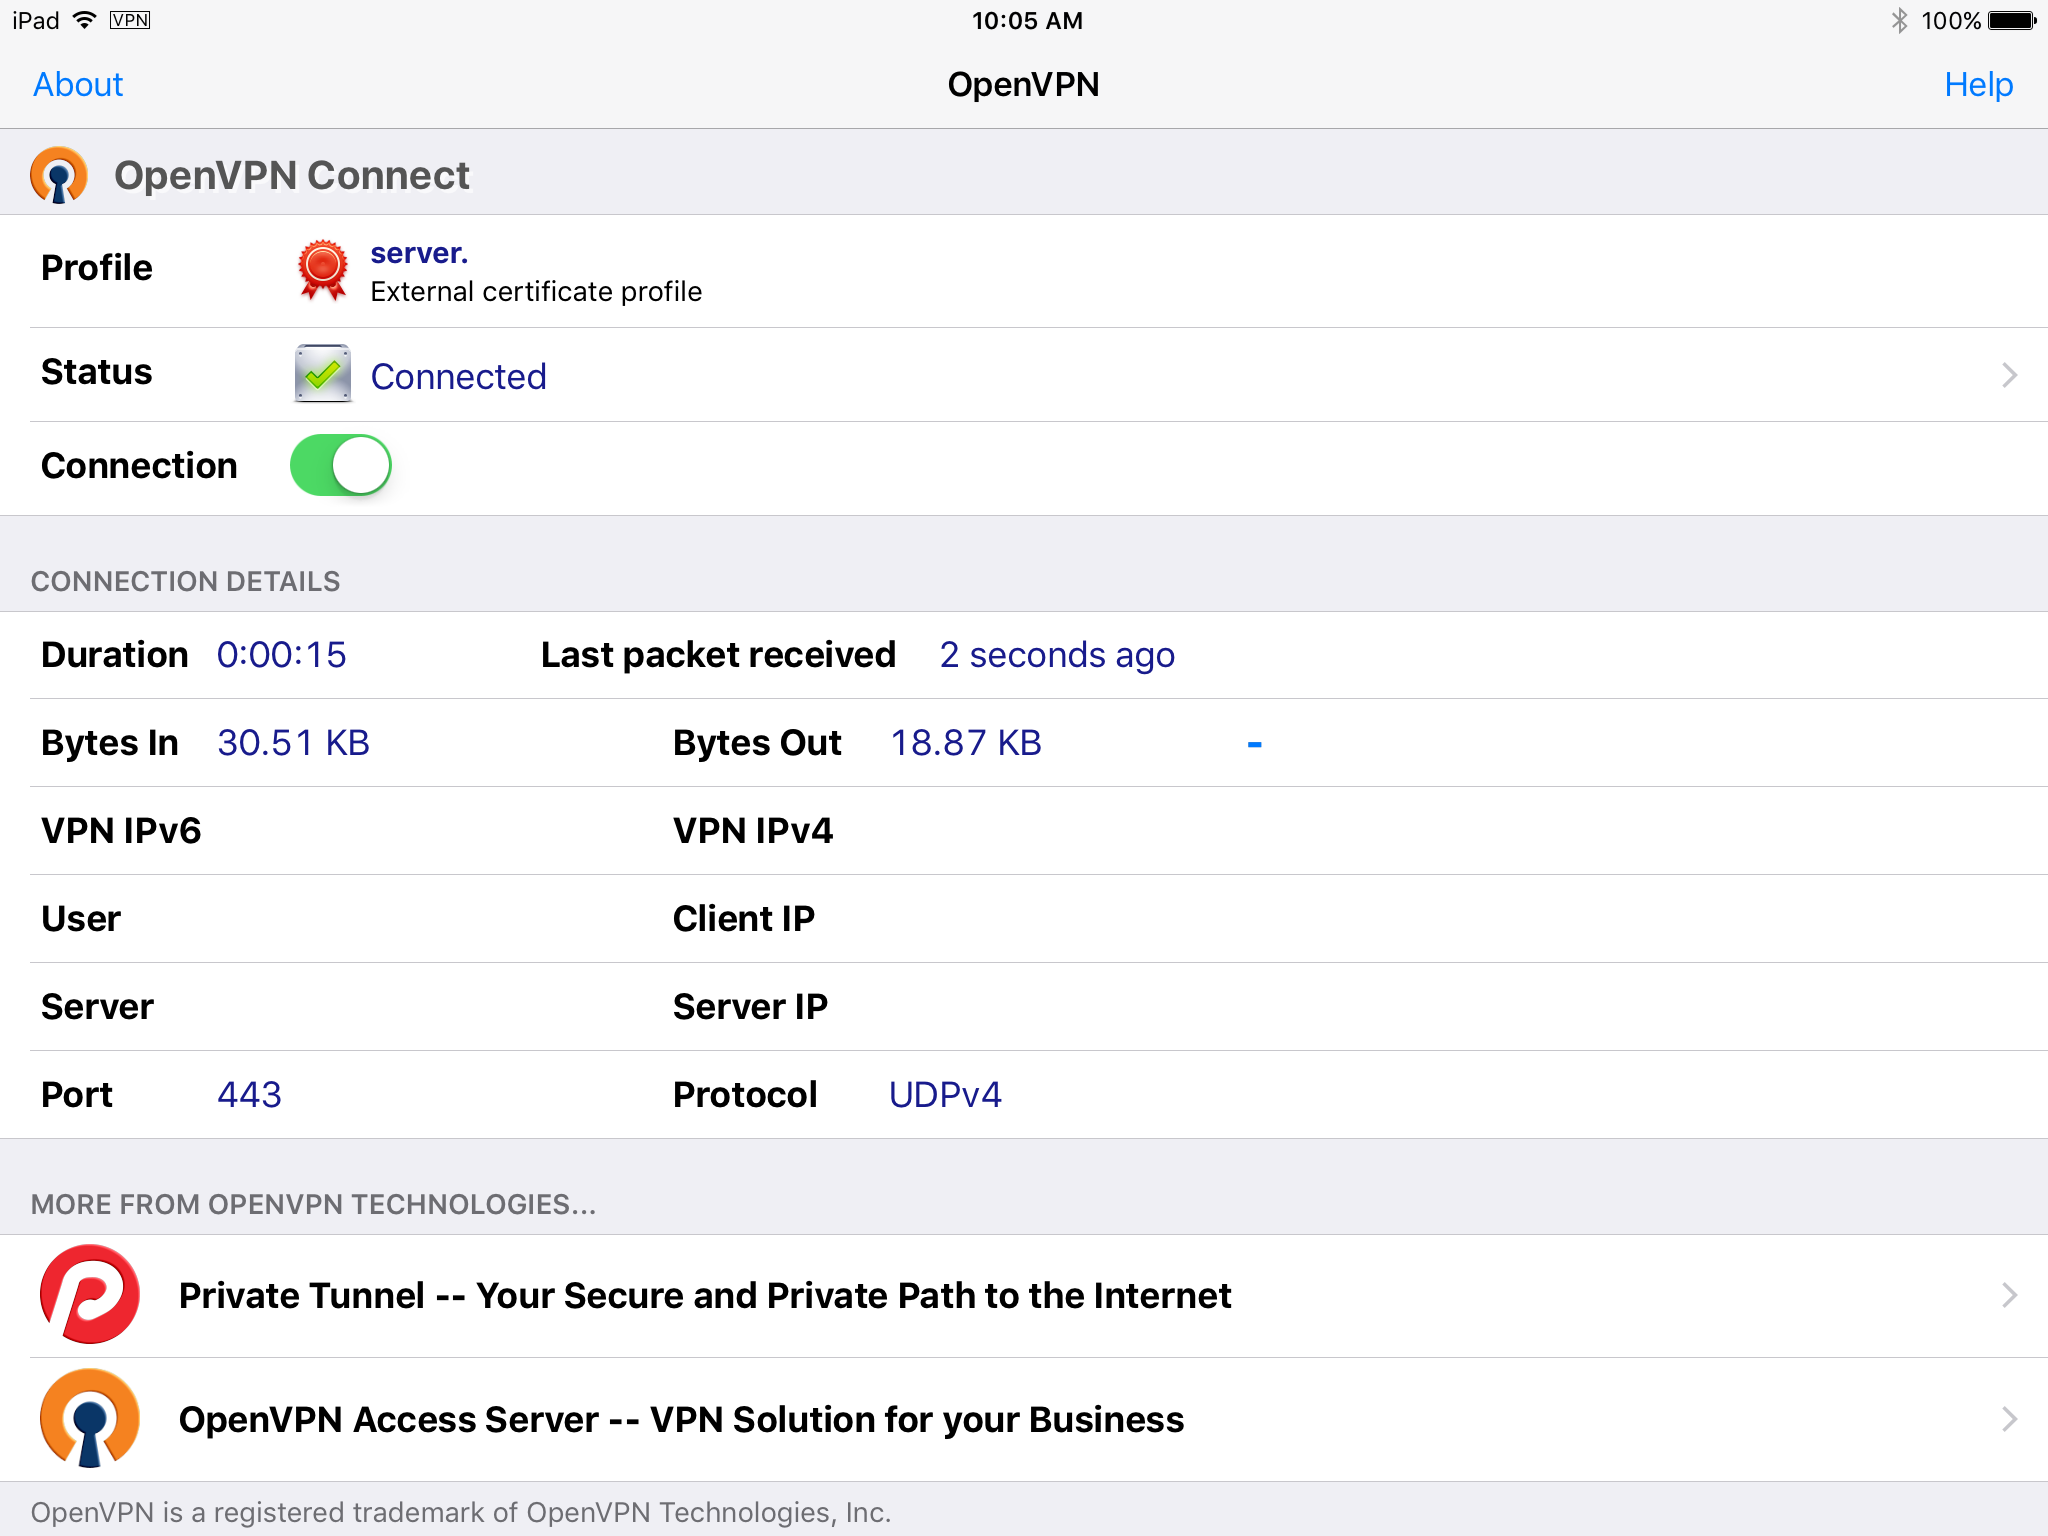Screen dimensions: 2048x1536
Task: Select the server. profile name
Action: tap(419, 253)
